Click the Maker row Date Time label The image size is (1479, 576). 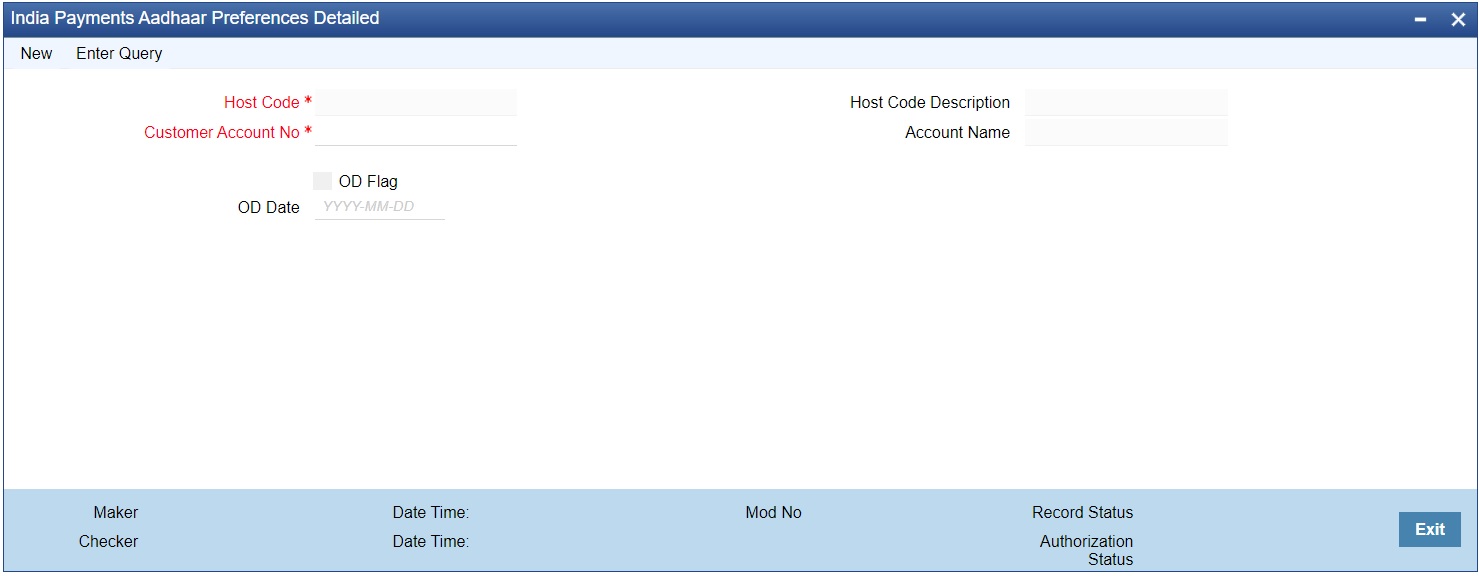431,512
